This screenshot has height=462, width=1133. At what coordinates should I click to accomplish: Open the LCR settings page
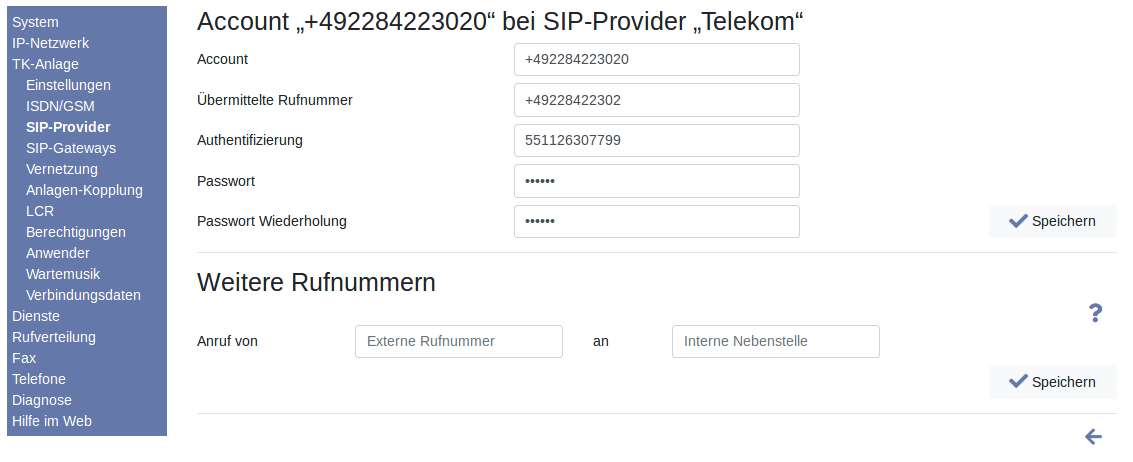pyautogui.click(x=40, y=211)
